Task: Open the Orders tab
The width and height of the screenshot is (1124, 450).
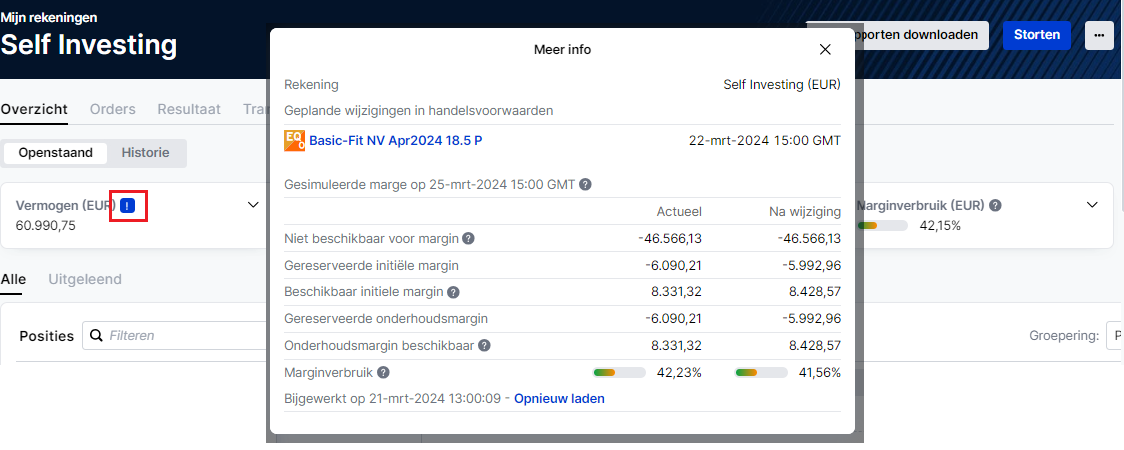Action: pyautogui.click(x=112, y=109)
